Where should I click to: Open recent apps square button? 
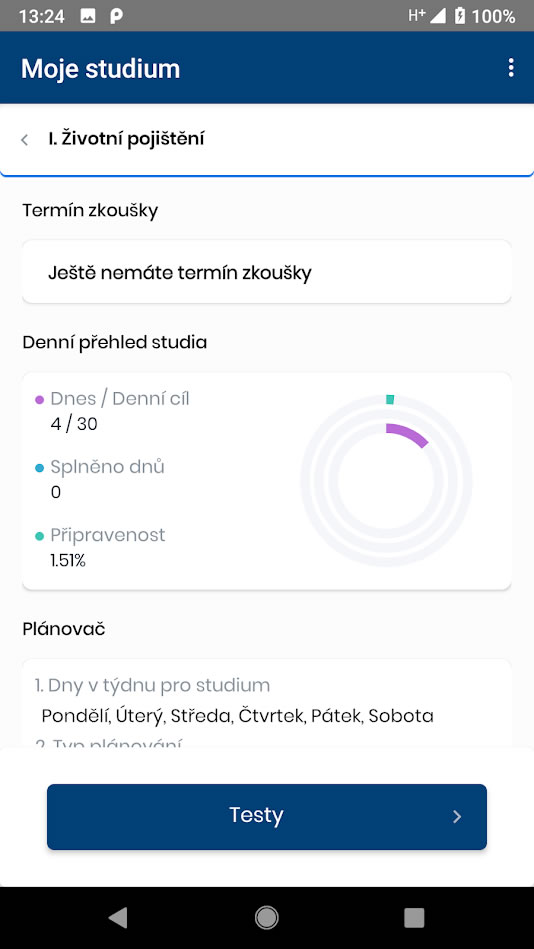coord(414,918)
